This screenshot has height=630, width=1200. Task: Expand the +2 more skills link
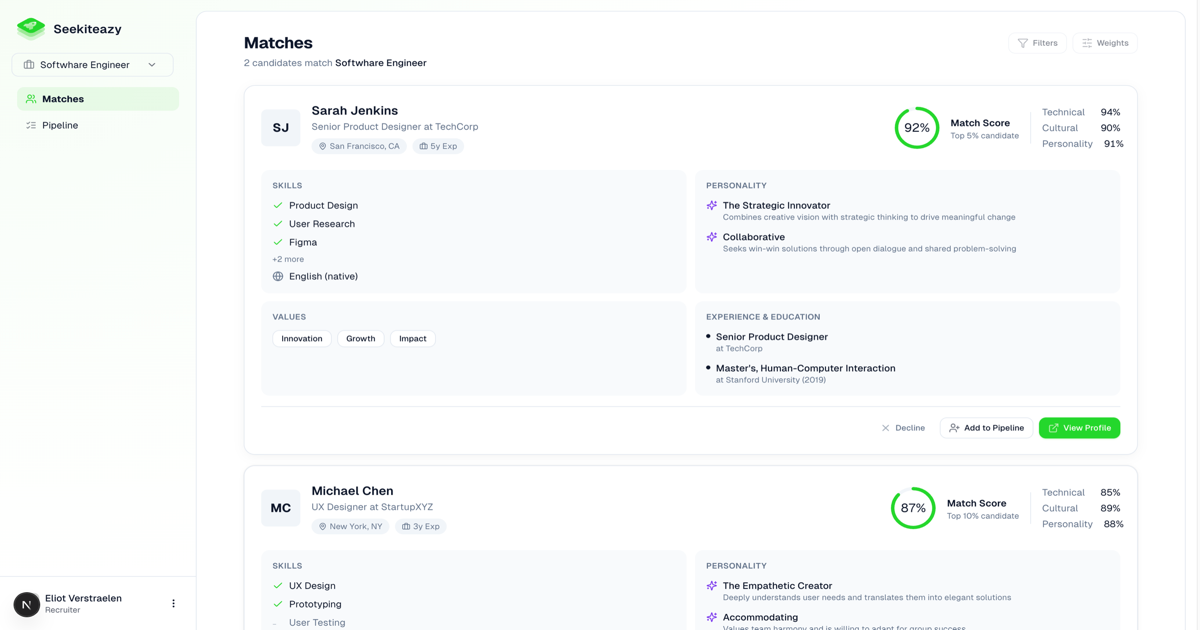pyautogui.click(x=288, y=259)
